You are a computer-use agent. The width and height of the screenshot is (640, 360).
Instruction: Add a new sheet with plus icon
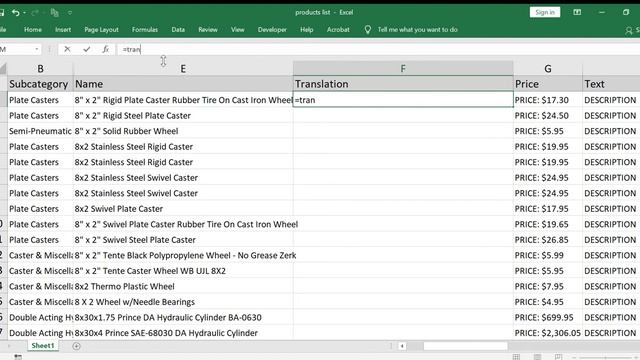(x=76, y=346)
